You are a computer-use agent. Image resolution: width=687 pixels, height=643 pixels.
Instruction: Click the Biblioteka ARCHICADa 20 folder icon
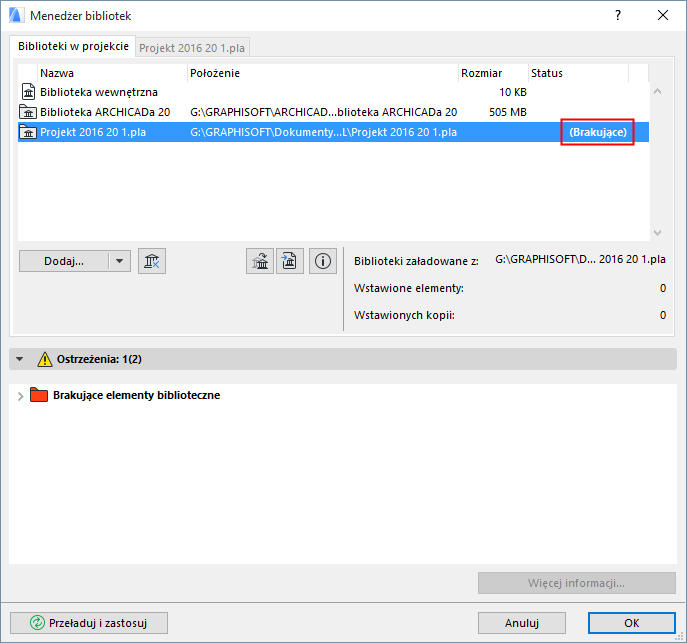(x=28, y=112)
